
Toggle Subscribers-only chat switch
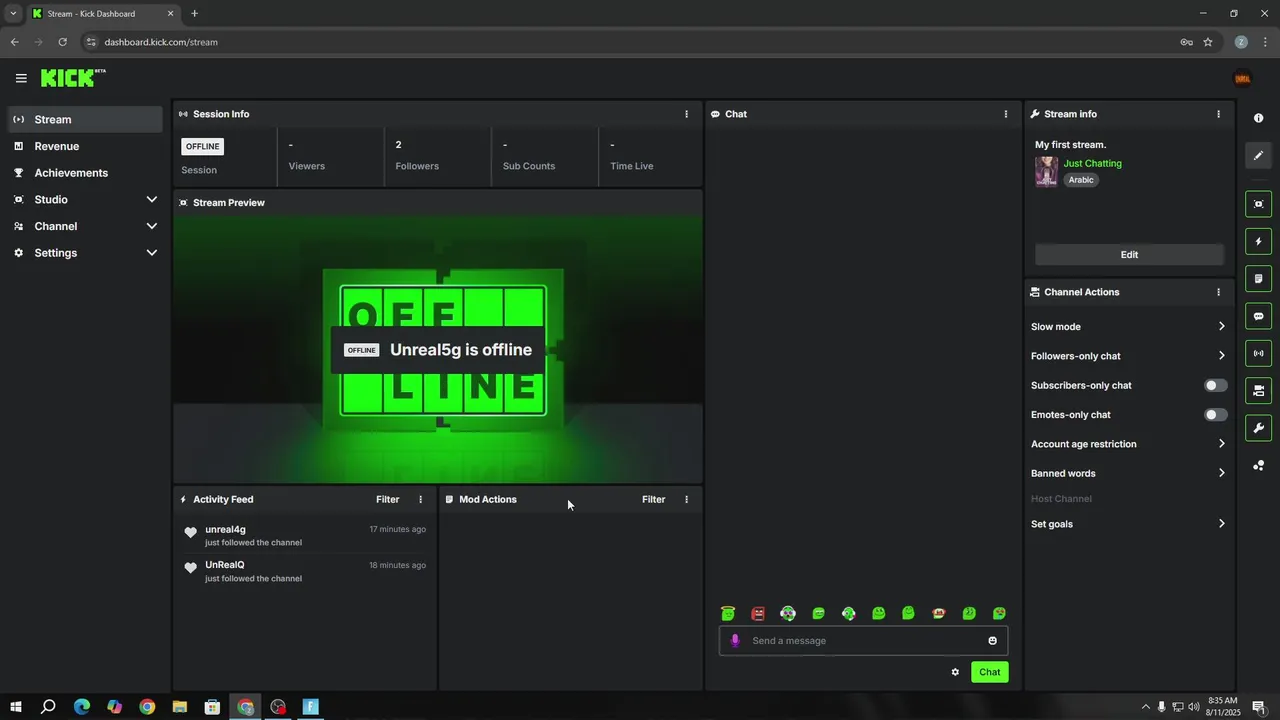coord(1215,385)
